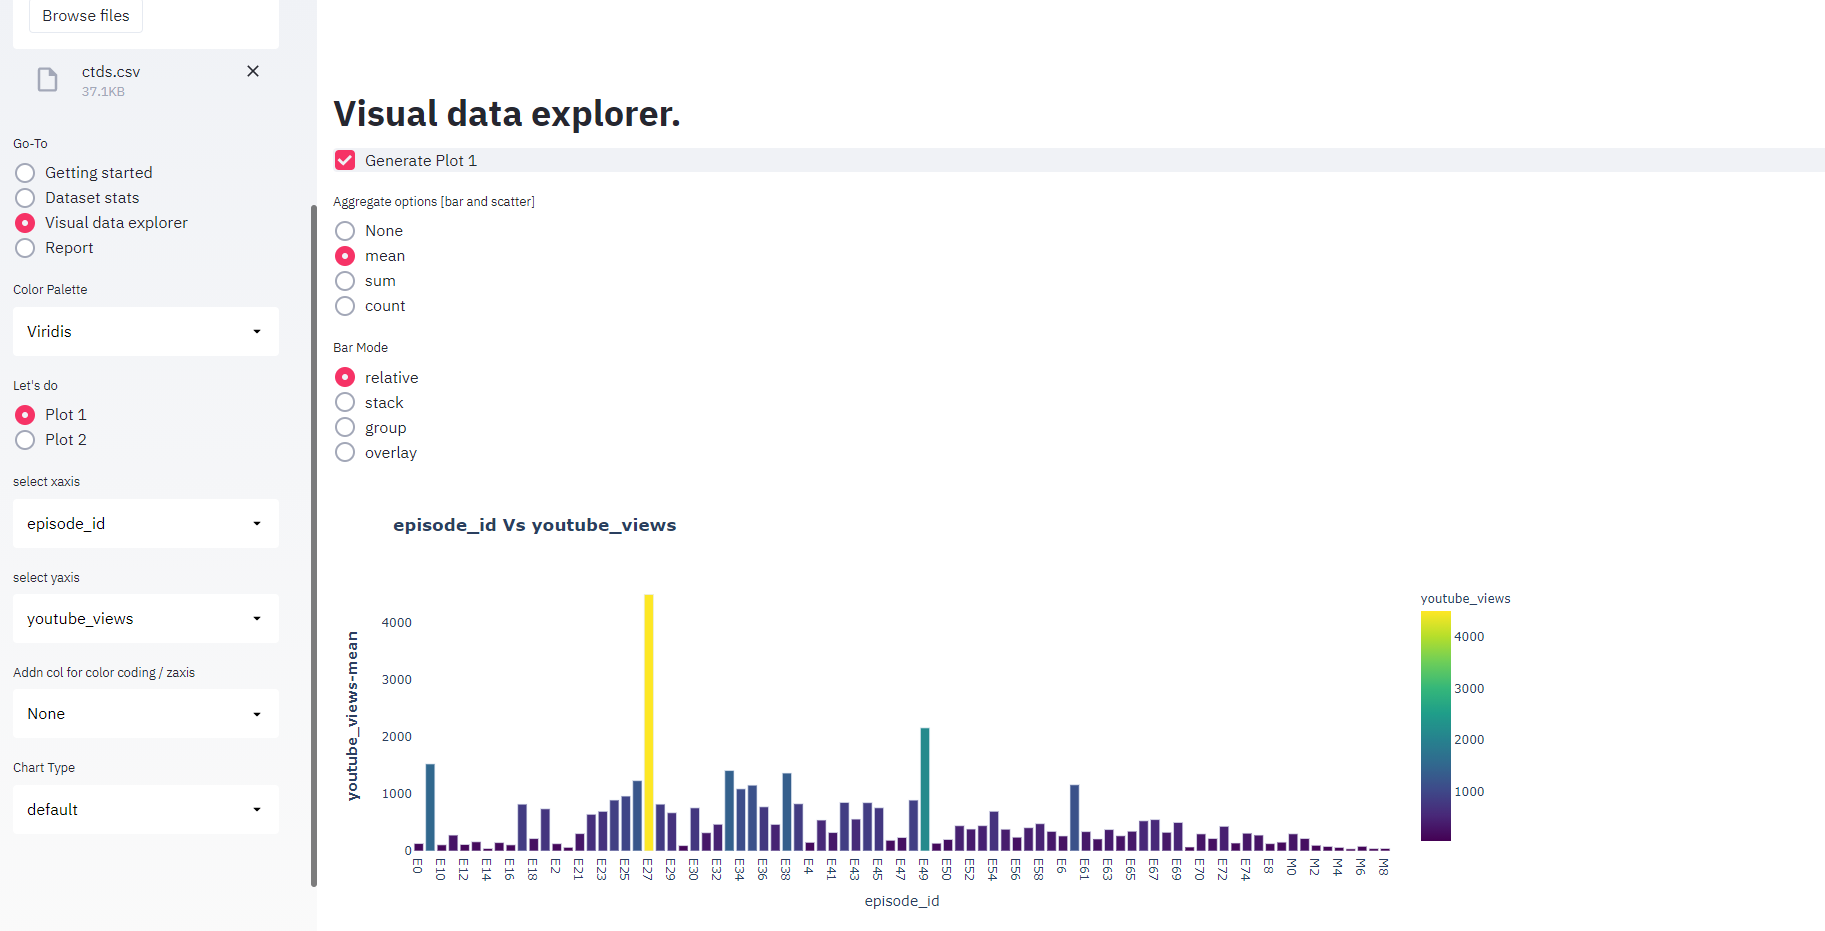Open the Viridis color palette dropdown
Screen dimensions: 1825x931
click(145, 331)
